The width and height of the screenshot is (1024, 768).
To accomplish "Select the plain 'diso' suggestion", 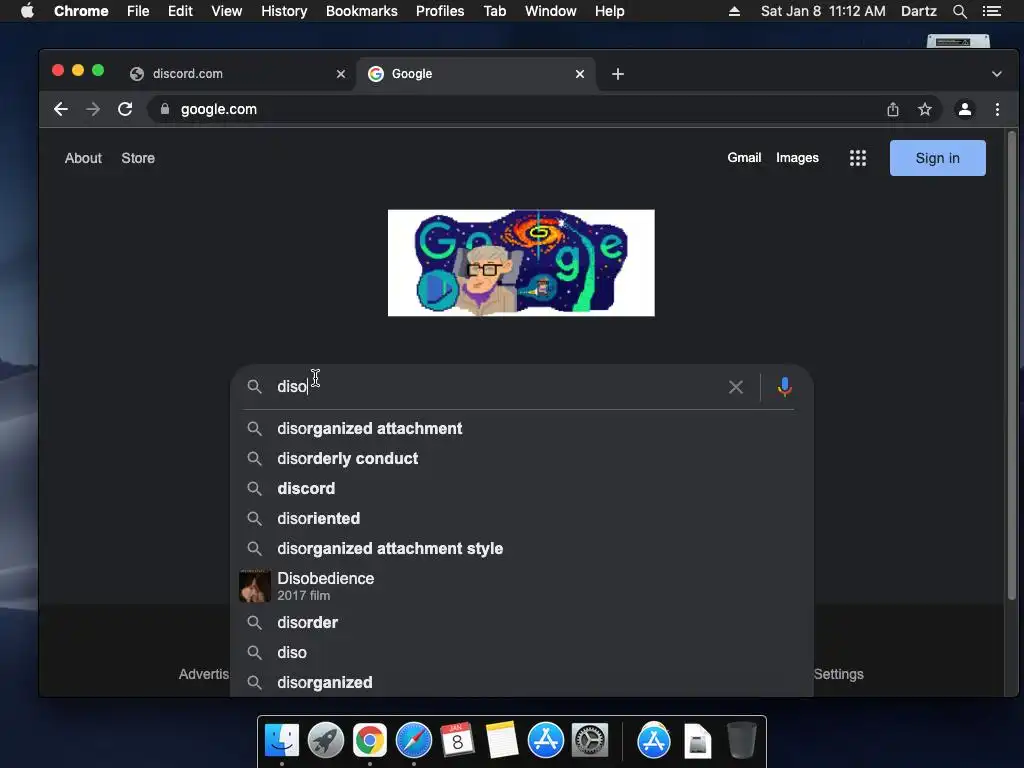I will 522,652.
